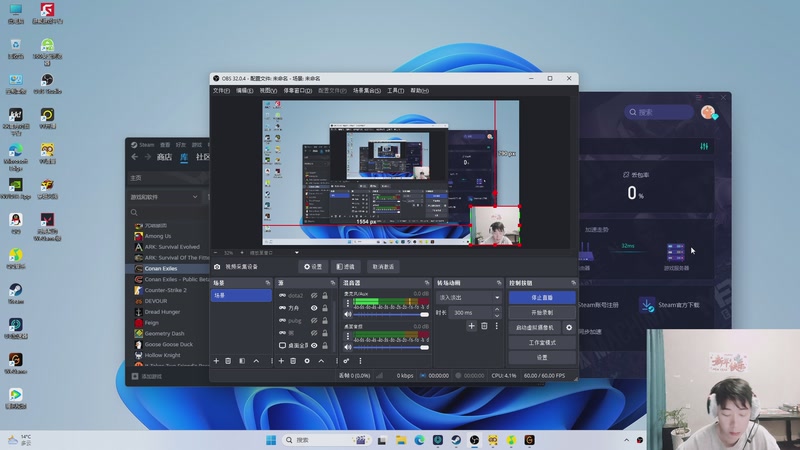Adjust the 麦克风/Aux volume slider

point(391,314)
